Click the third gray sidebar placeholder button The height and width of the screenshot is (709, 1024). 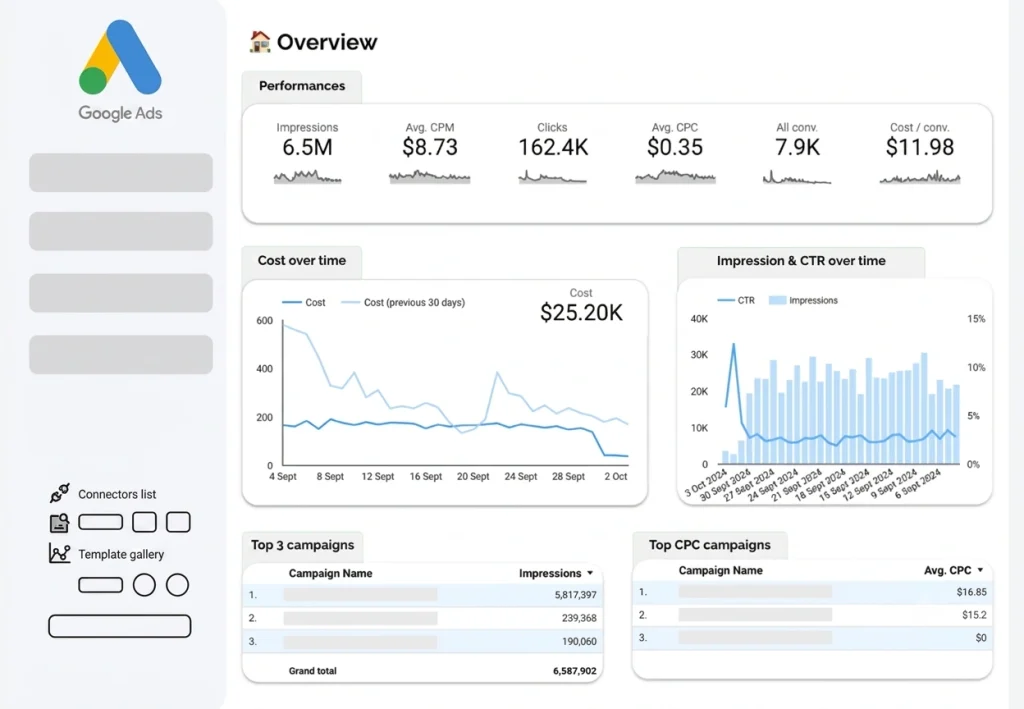[x=121, y=292]
